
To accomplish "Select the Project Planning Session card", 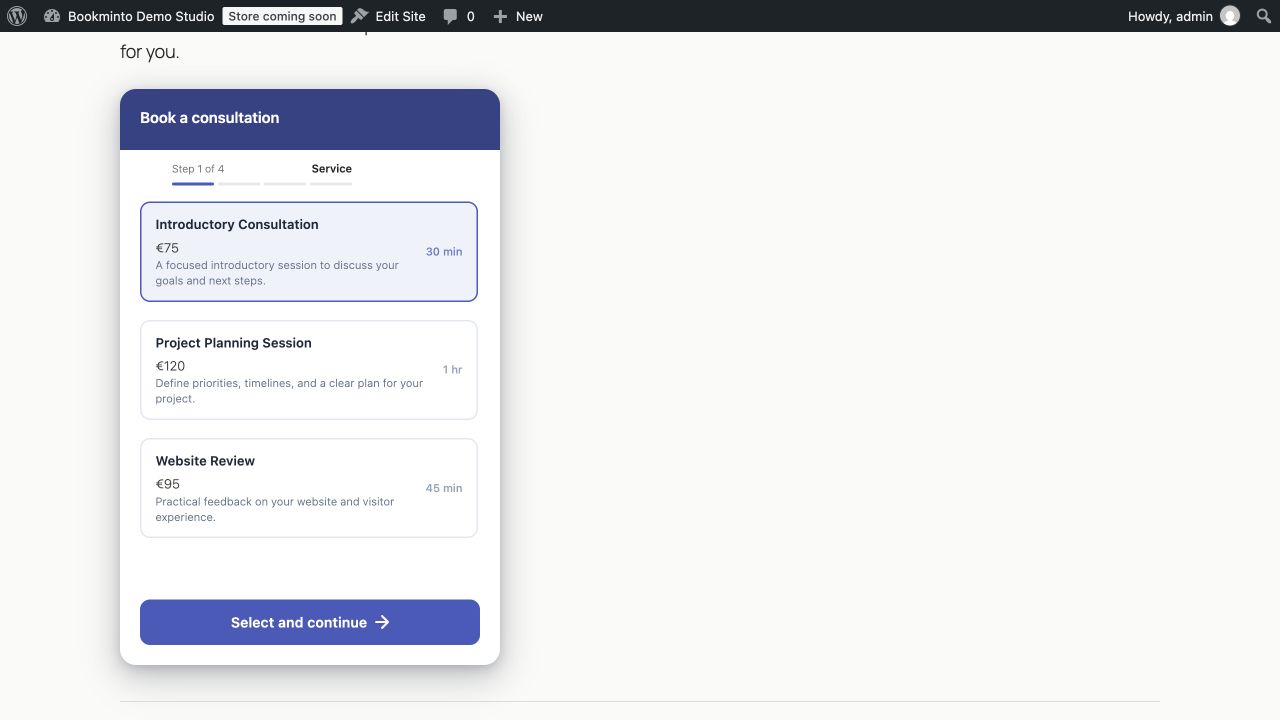I will click(309, 370).
